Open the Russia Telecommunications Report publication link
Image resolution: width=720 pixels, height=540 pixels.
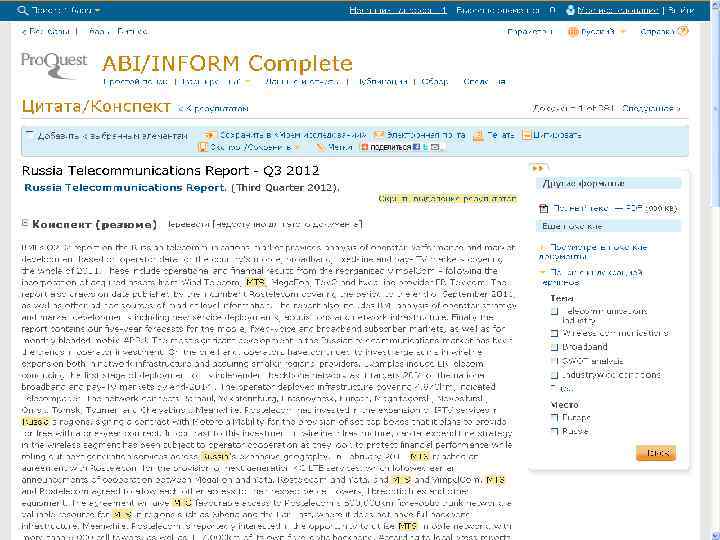click(x=125, y=187)
